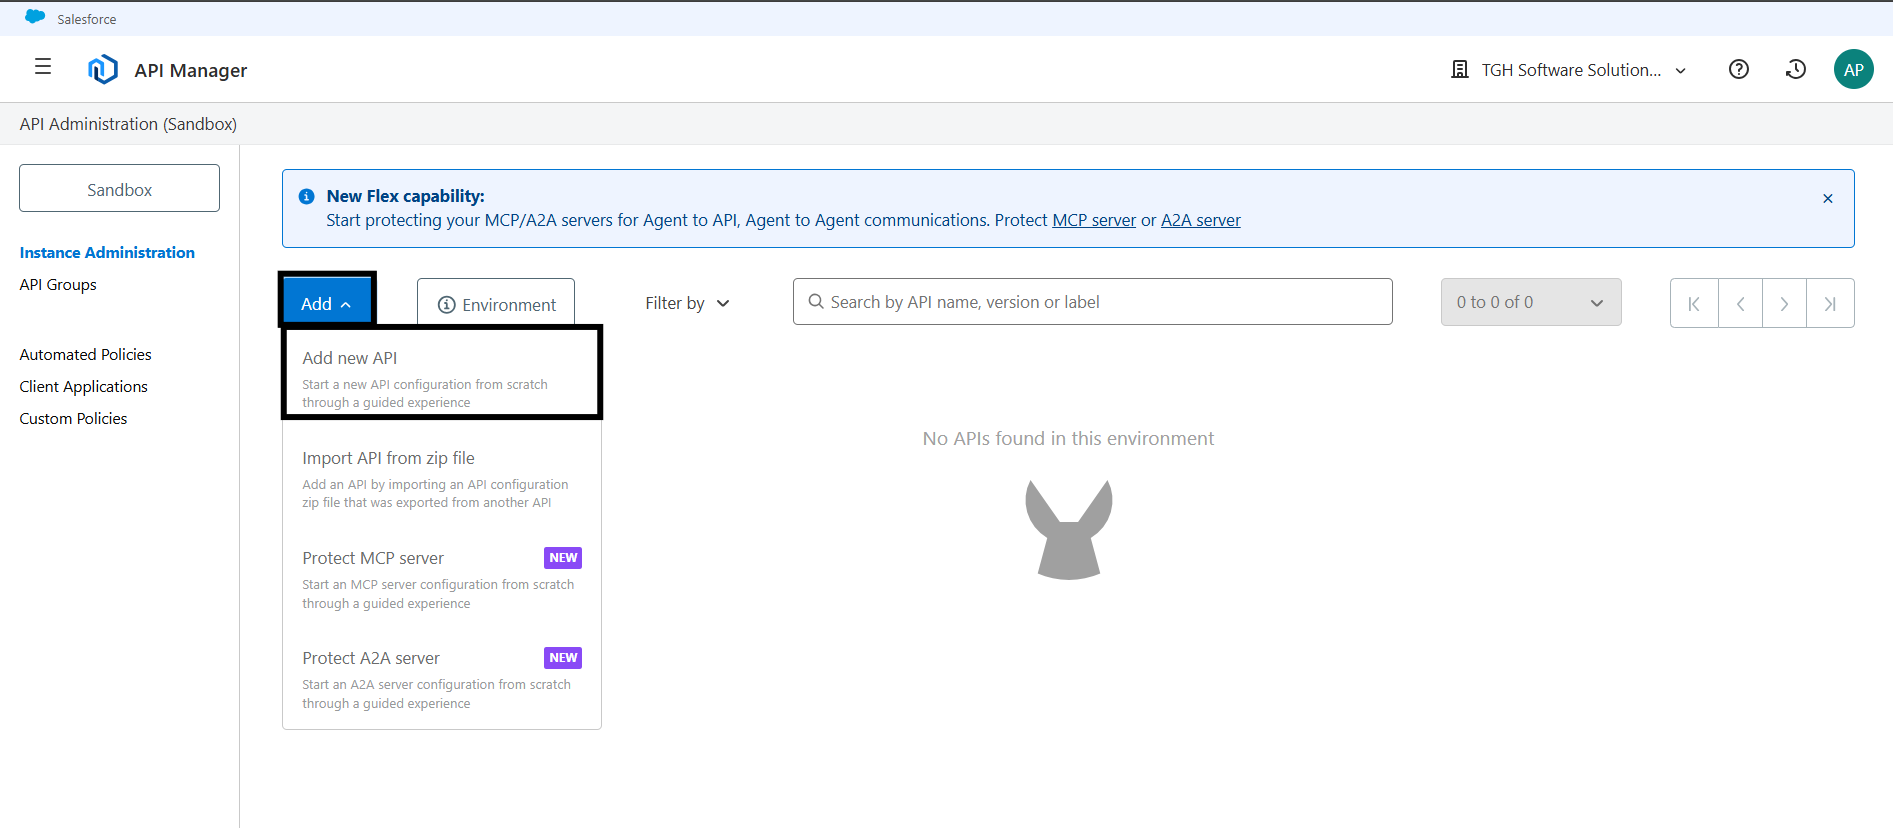This screenshot has height=828, width=1893.
Task: Open the hamburger navigation menu
Action: 43,67
